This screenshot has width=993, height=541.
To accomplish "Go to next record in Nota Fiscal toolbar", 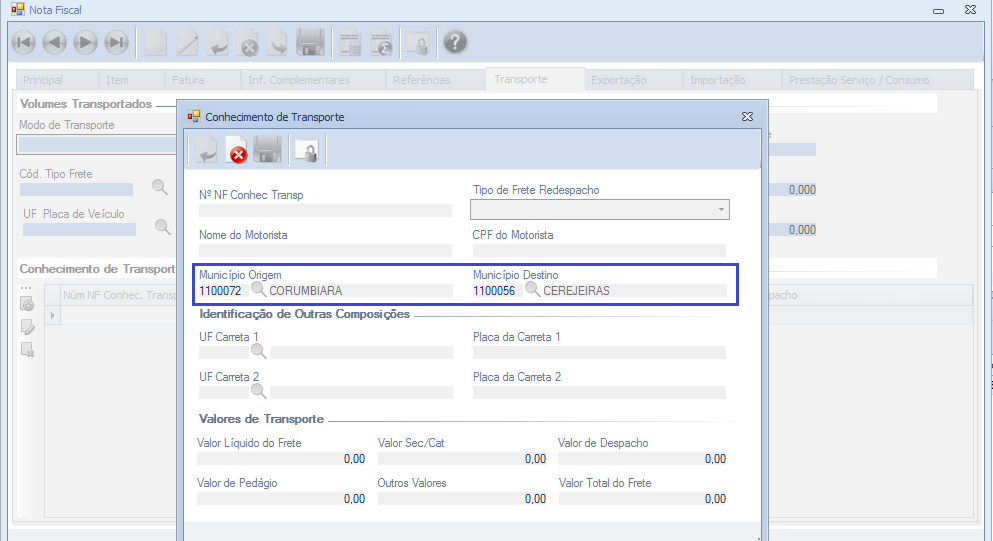I will tap(85, 42).
